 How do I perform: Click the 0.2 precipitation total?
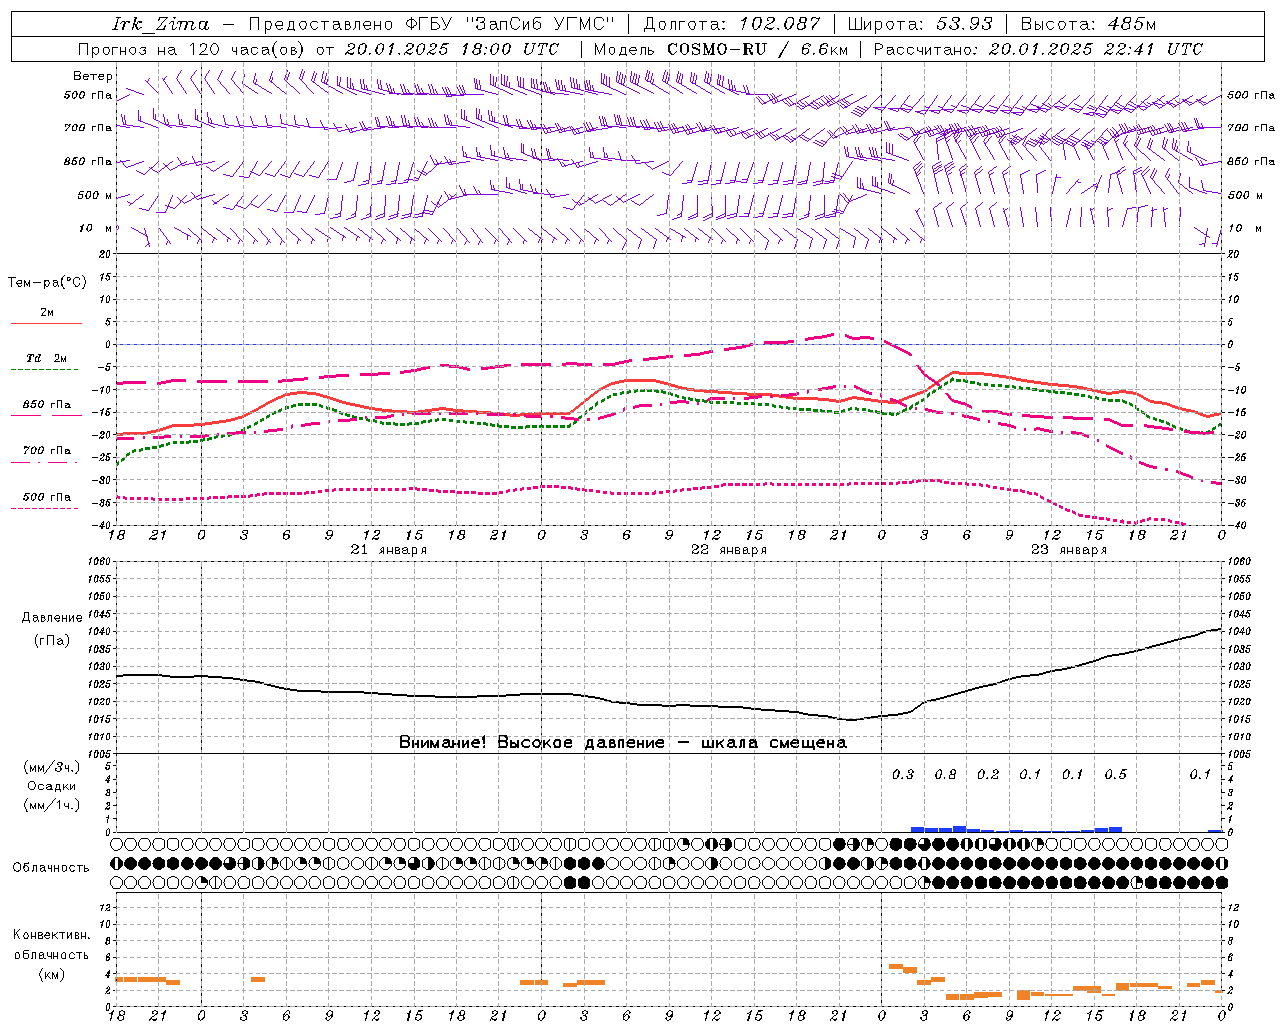pos(988,774)
